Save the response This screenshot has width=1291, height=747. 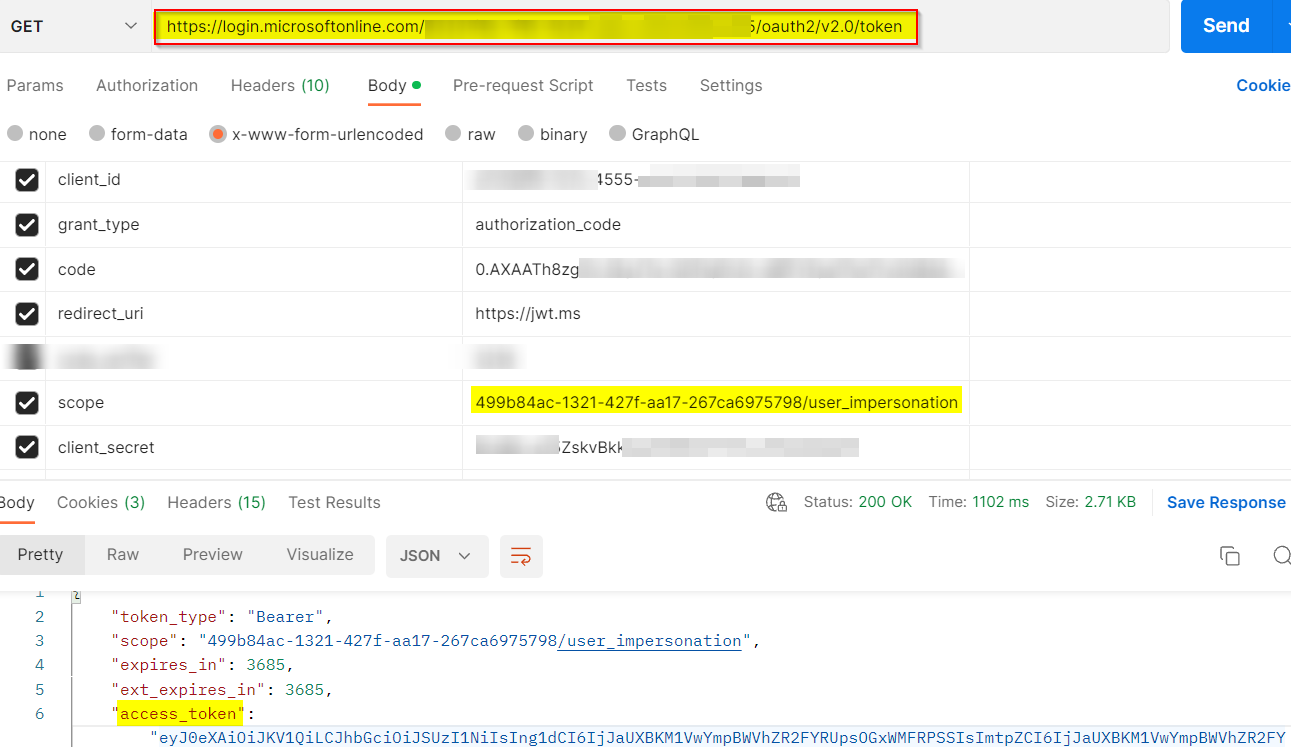(1226, 502)
